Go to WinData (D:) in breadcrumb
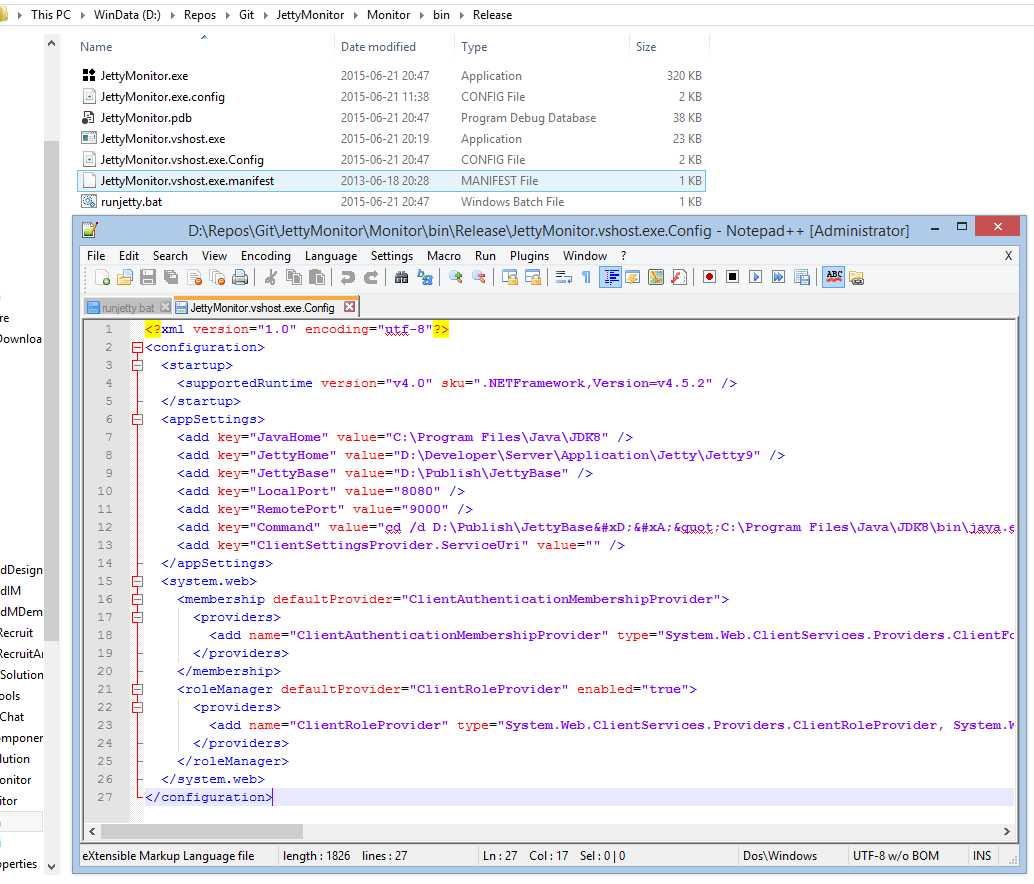 127,15
